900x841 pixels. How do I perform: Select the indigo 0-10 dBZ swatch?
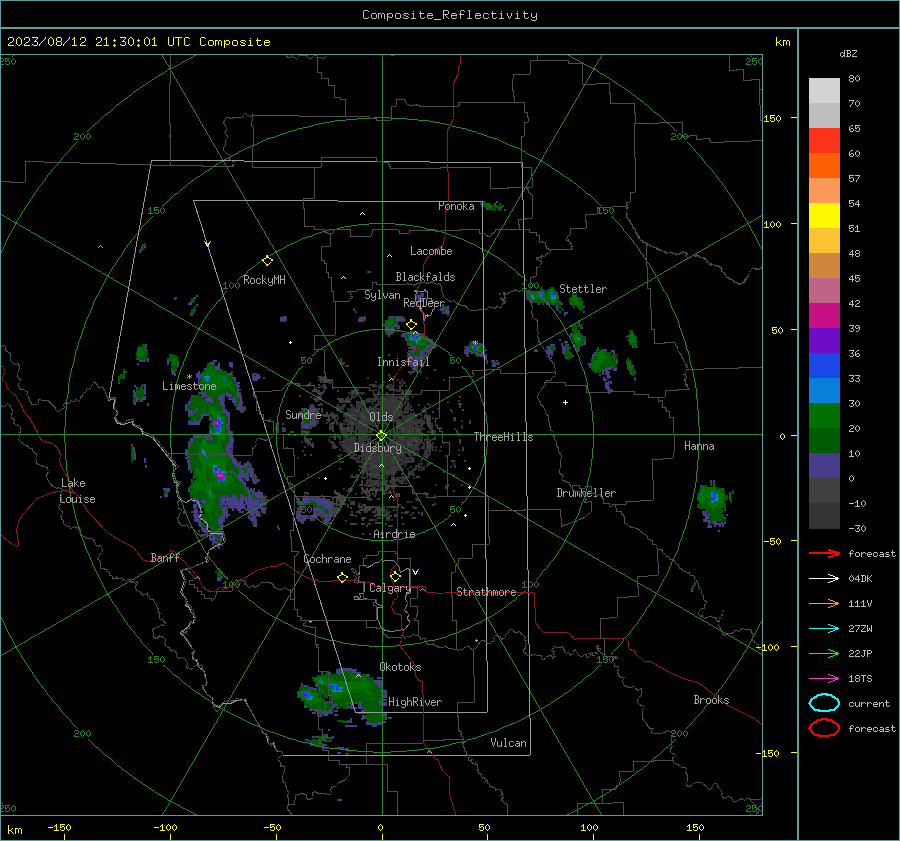(x=824, y=466)
